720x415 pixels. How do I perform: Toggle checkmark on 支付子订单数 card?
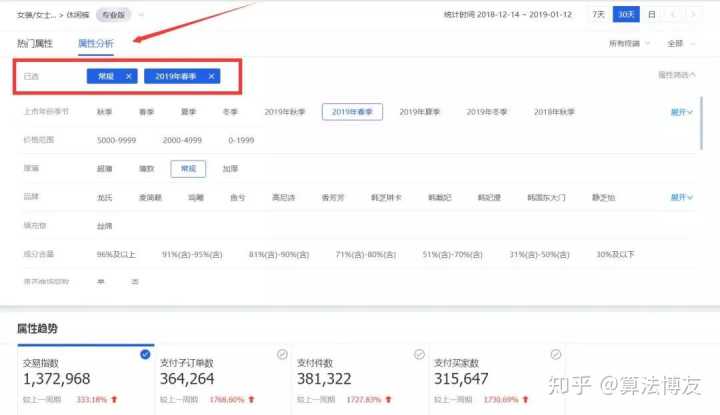coord(282,354)
